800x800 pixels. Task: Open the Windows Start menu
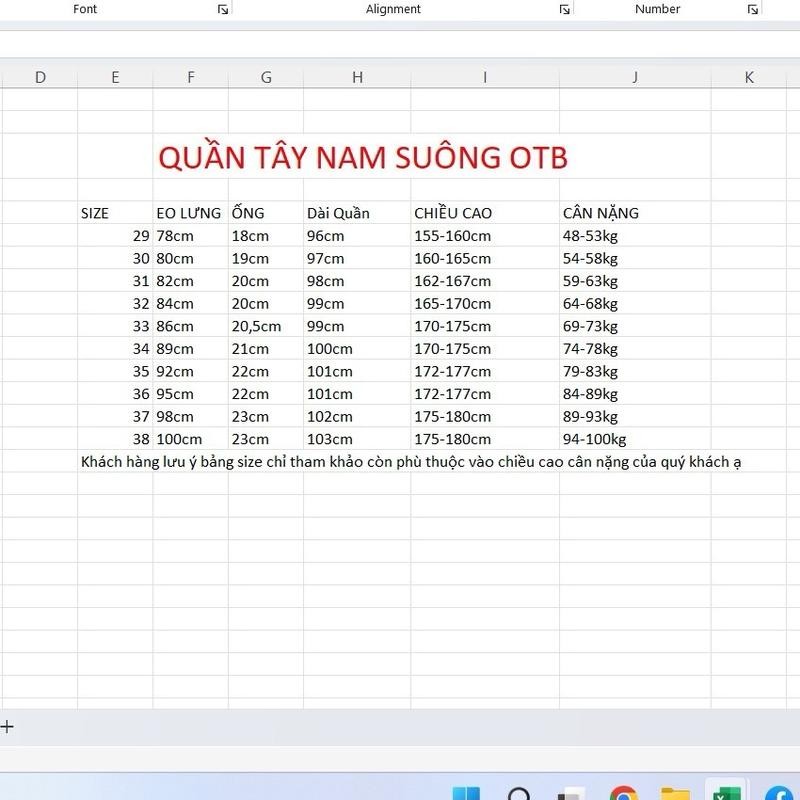coord(466,794)
